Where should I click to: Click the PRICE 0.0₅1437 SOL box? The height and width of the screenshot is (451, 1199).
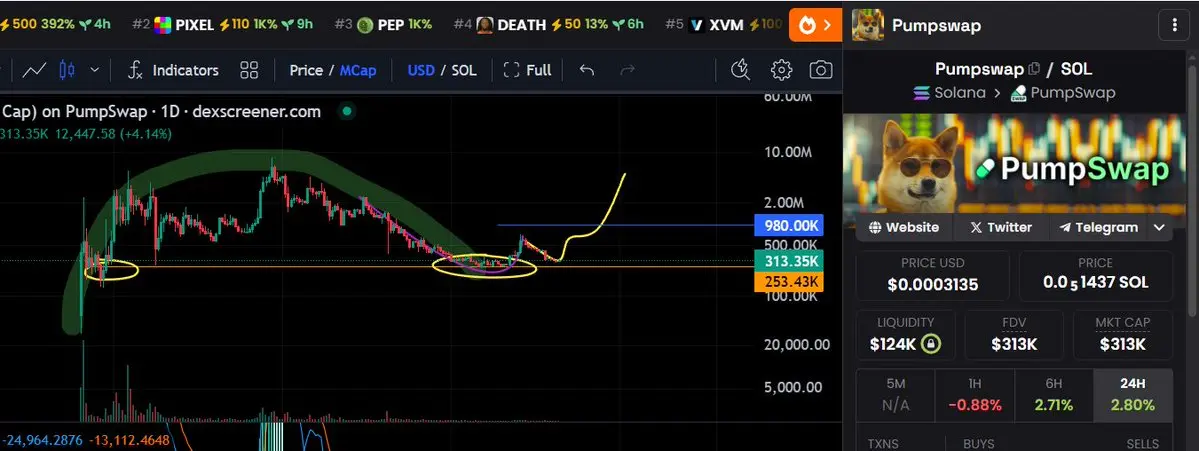coord(1095,275)
